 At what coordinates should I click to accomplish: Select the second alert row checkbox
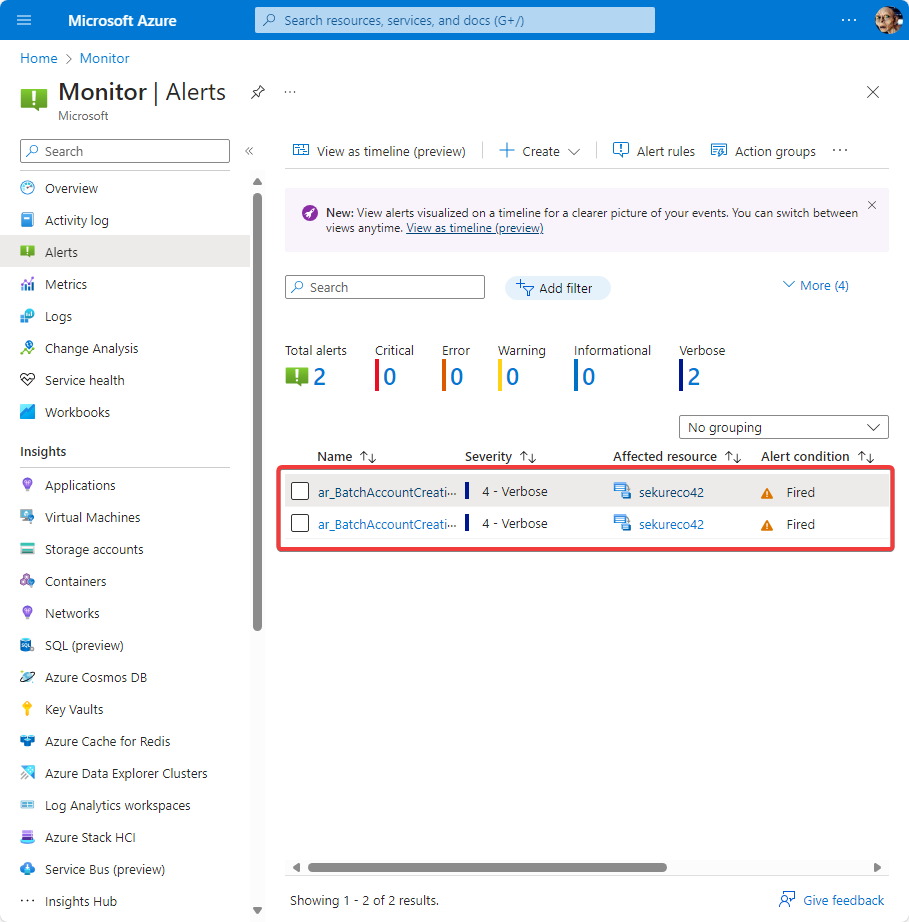(300, 524)
